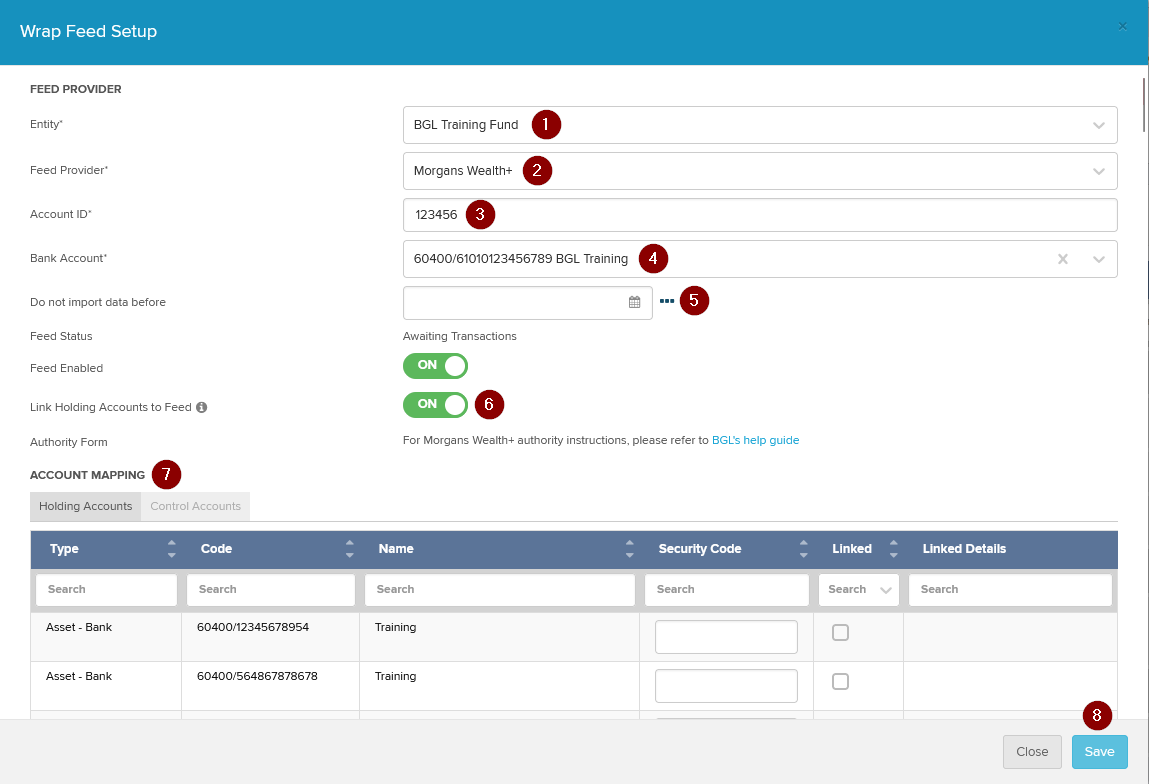
Task: Click the Name column search box
Action: (x=500, y=590)
